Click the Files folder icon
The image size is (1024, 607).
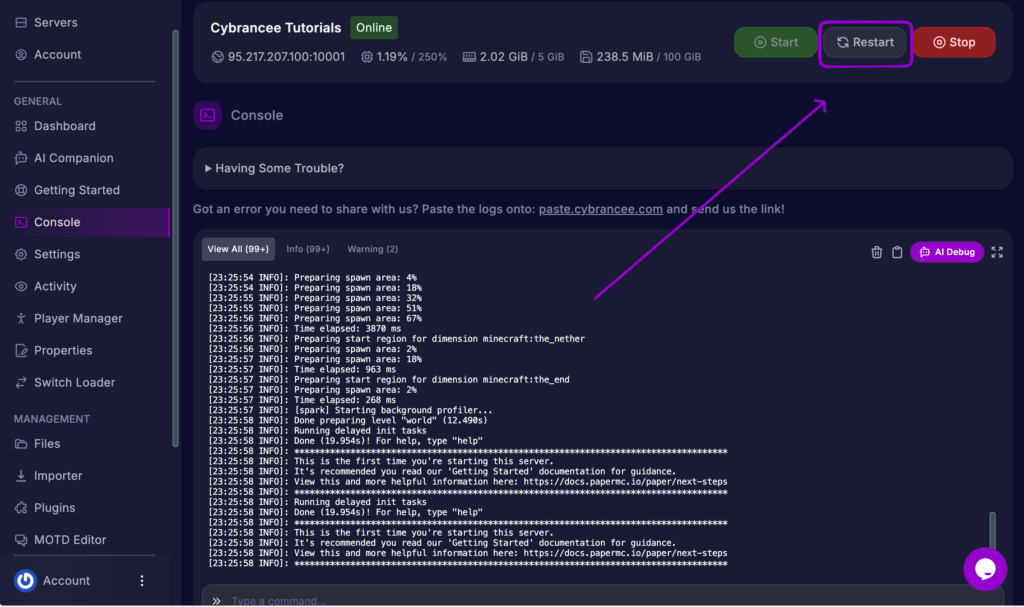point(21,444)
